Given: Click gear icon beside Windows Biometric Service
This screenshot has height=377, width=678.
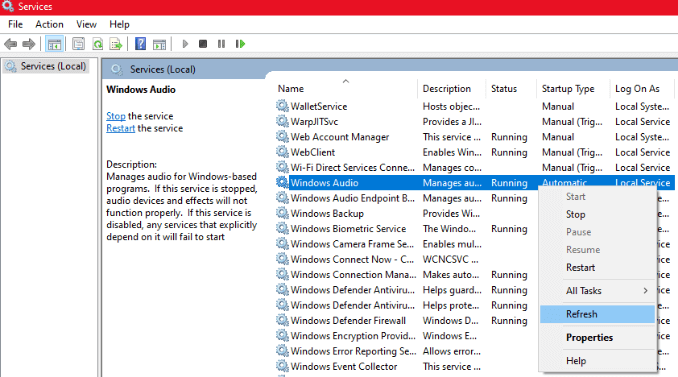Looking at the screenshot, I should 282,228.
